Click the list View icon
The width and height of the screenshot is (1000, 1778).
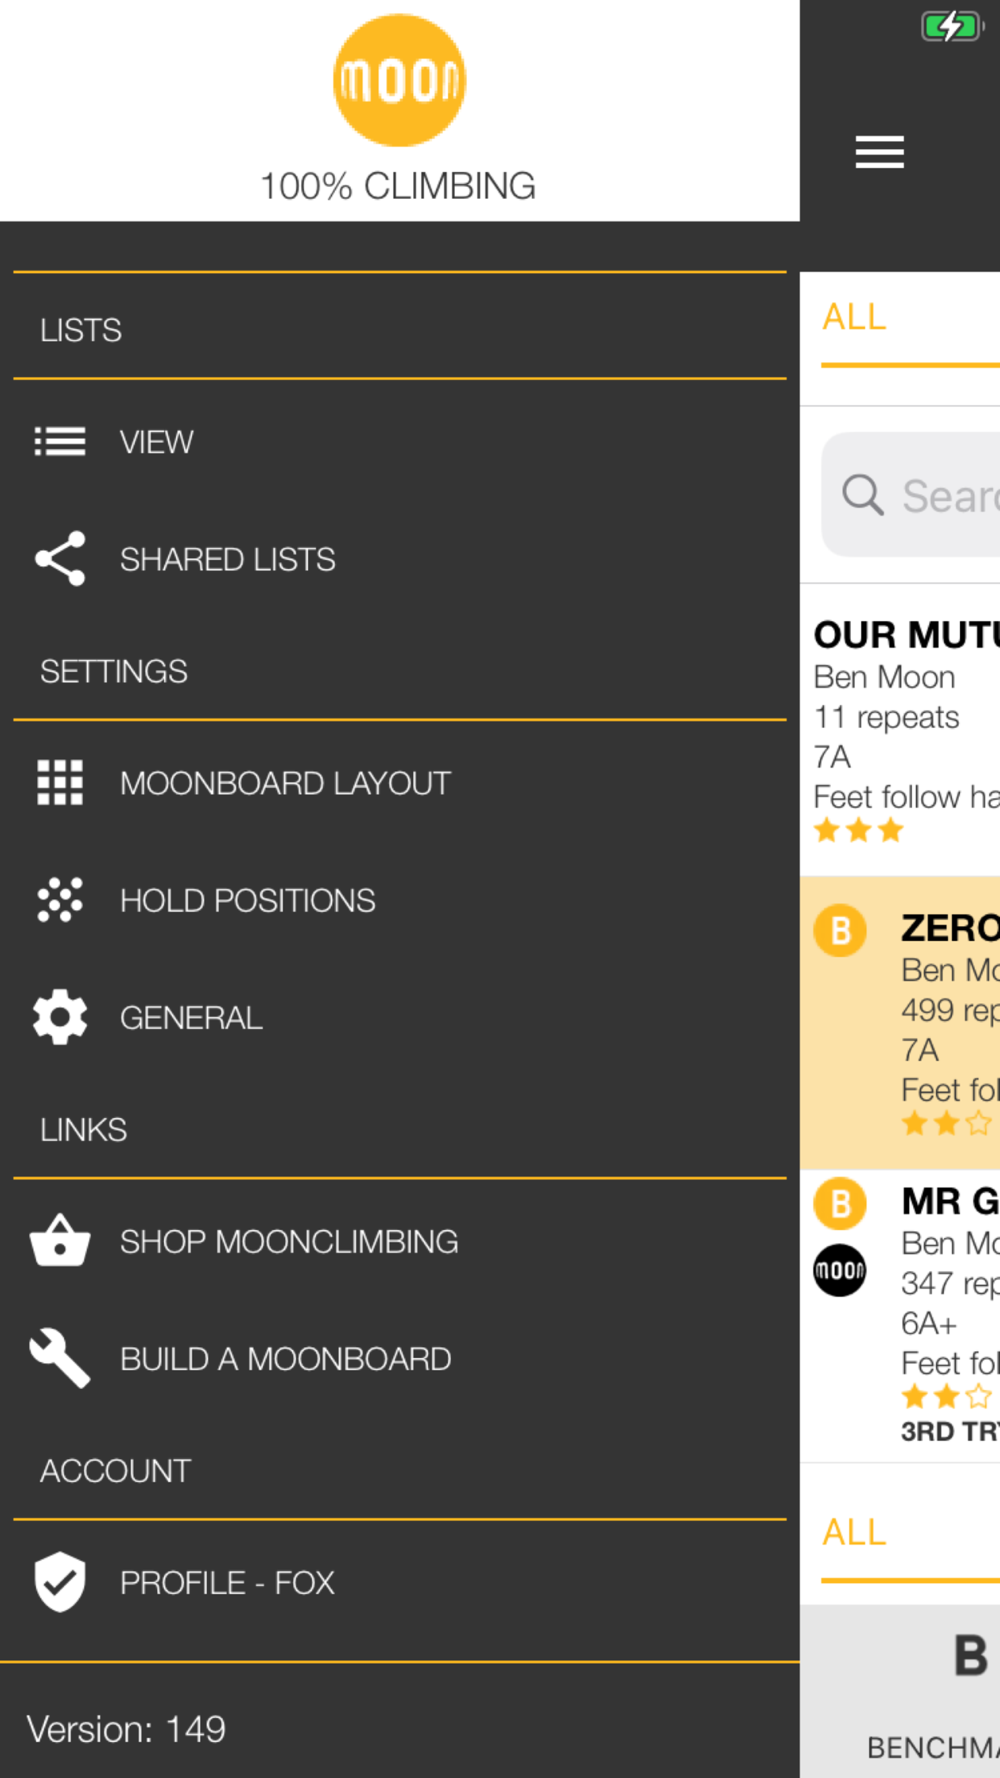[x=60, y=441]
